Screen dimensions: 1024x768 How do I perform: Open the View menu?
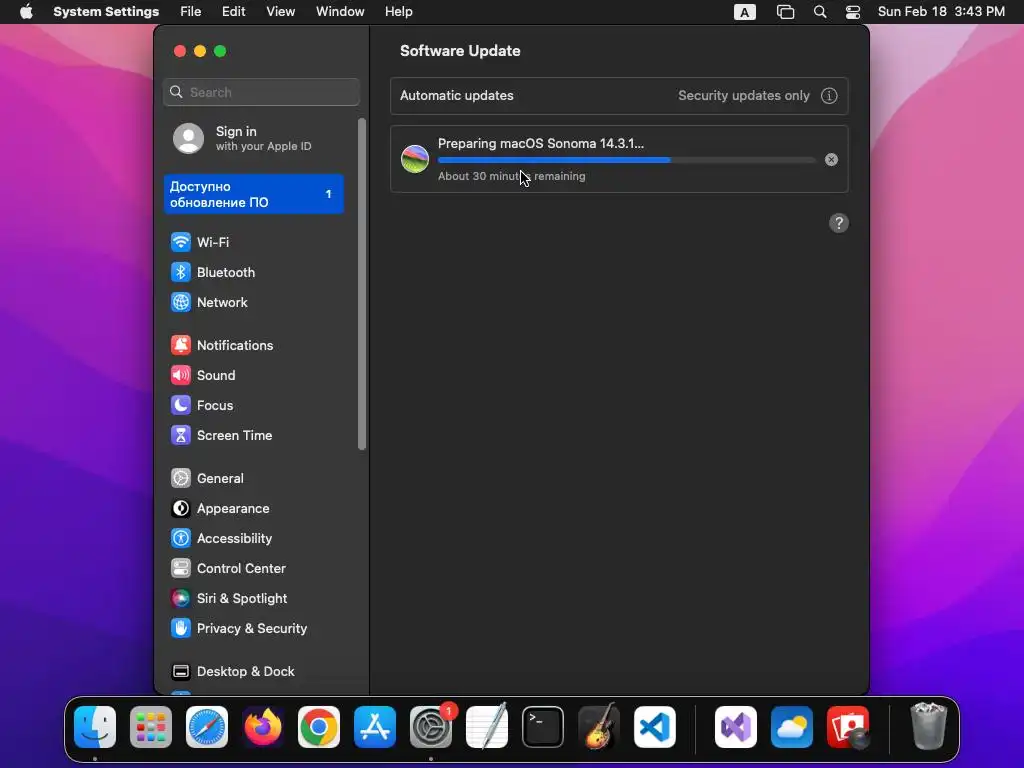coord(280,12)
